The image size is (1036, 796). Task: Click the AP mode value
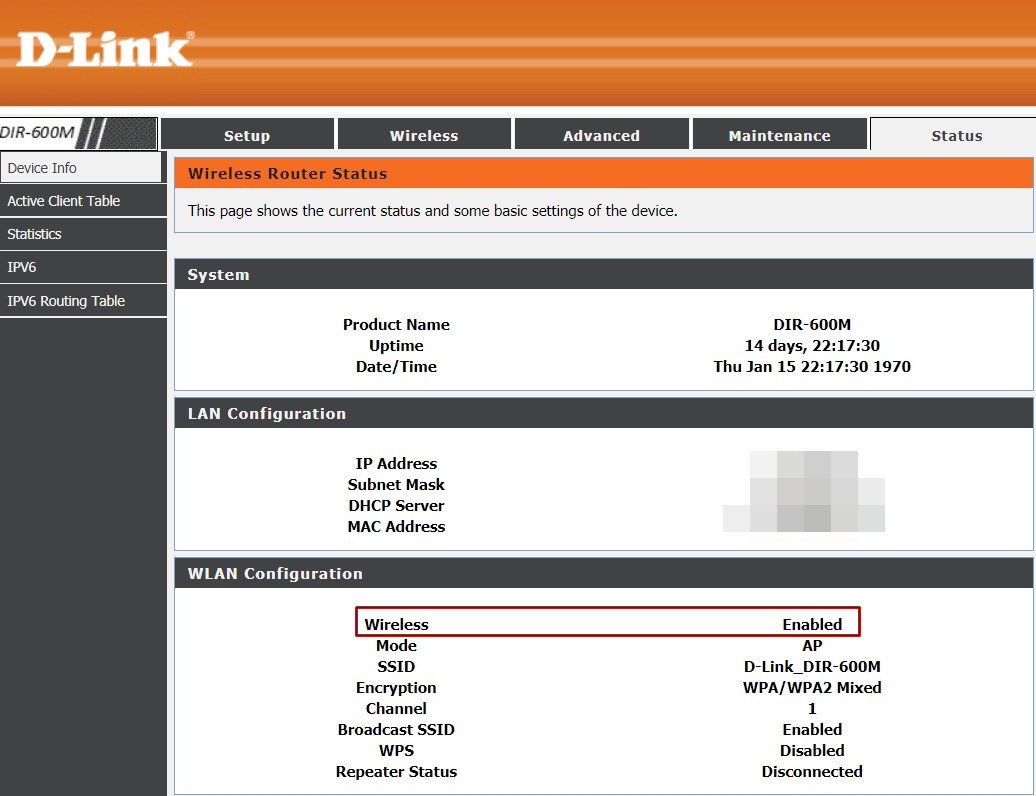pos(812,645)
